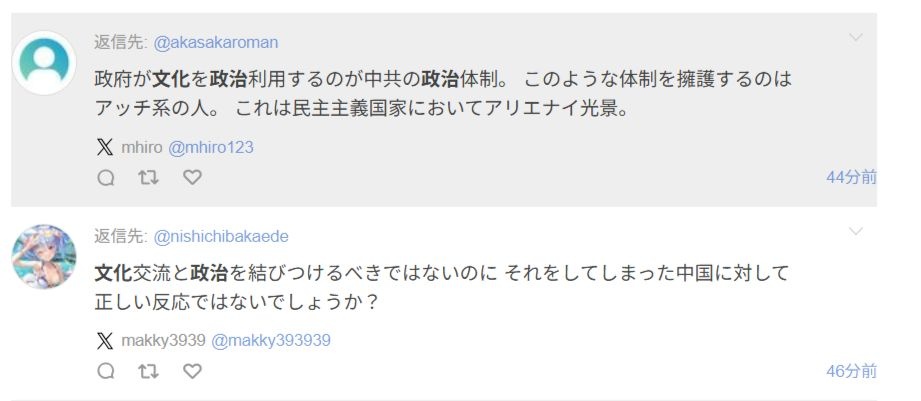Open the 44分前 timestamp link

pos(851,177)
